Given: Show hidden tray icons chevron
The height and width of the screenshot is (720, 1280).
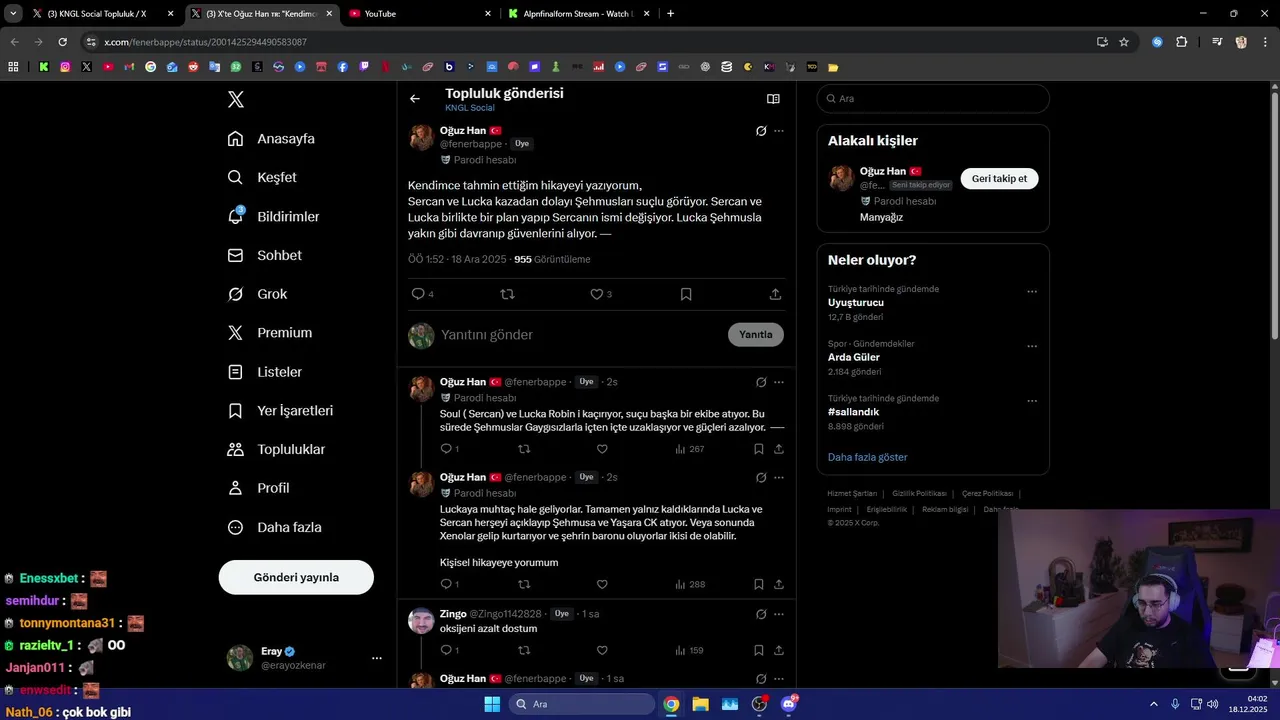Looking at the screenshot, I should 1153,704.
